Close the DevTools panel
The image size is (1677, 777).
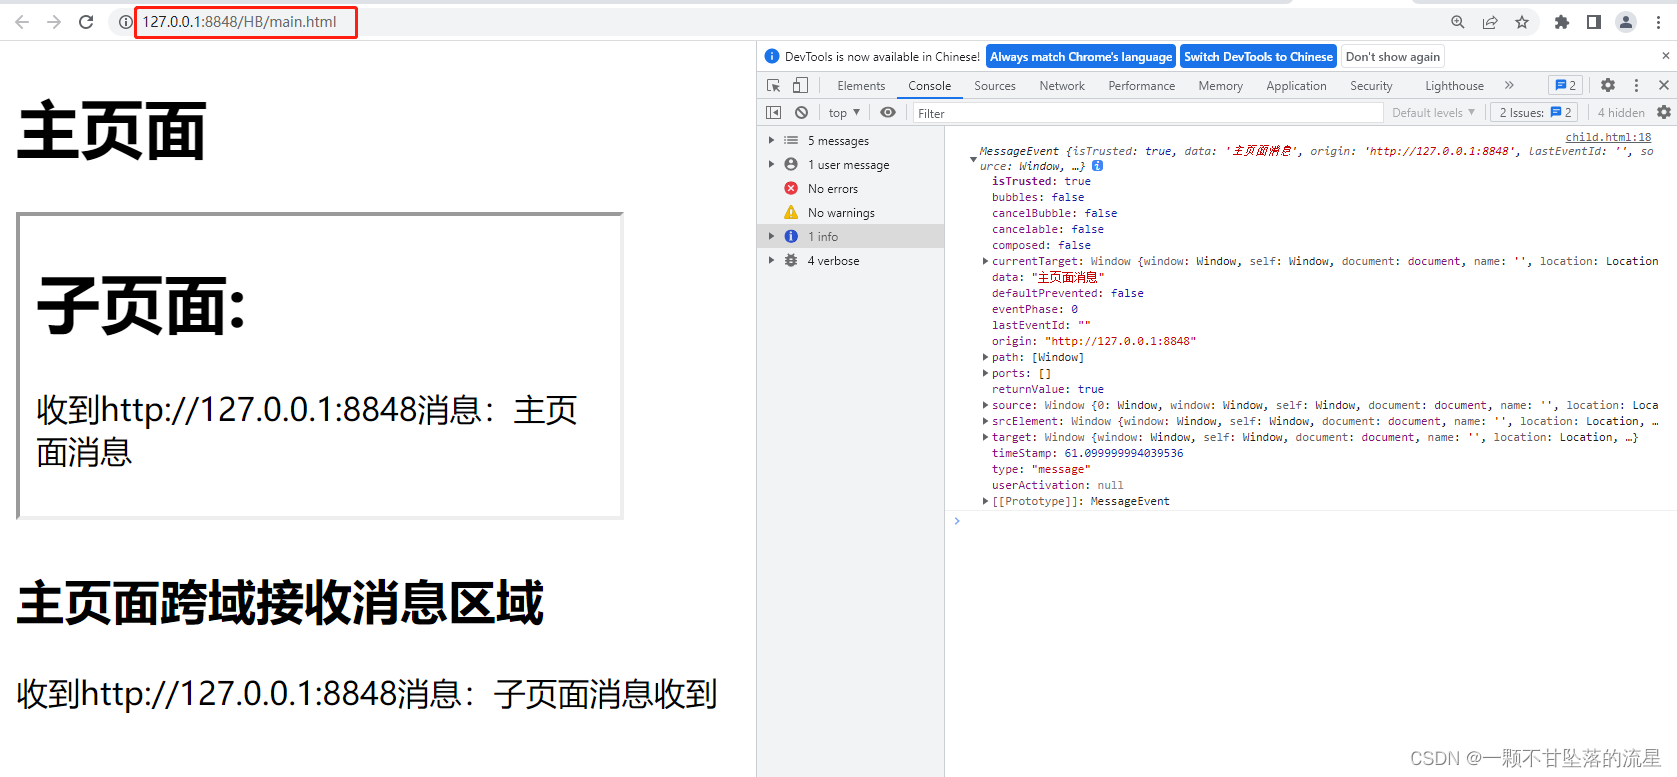pos(1664,86)
